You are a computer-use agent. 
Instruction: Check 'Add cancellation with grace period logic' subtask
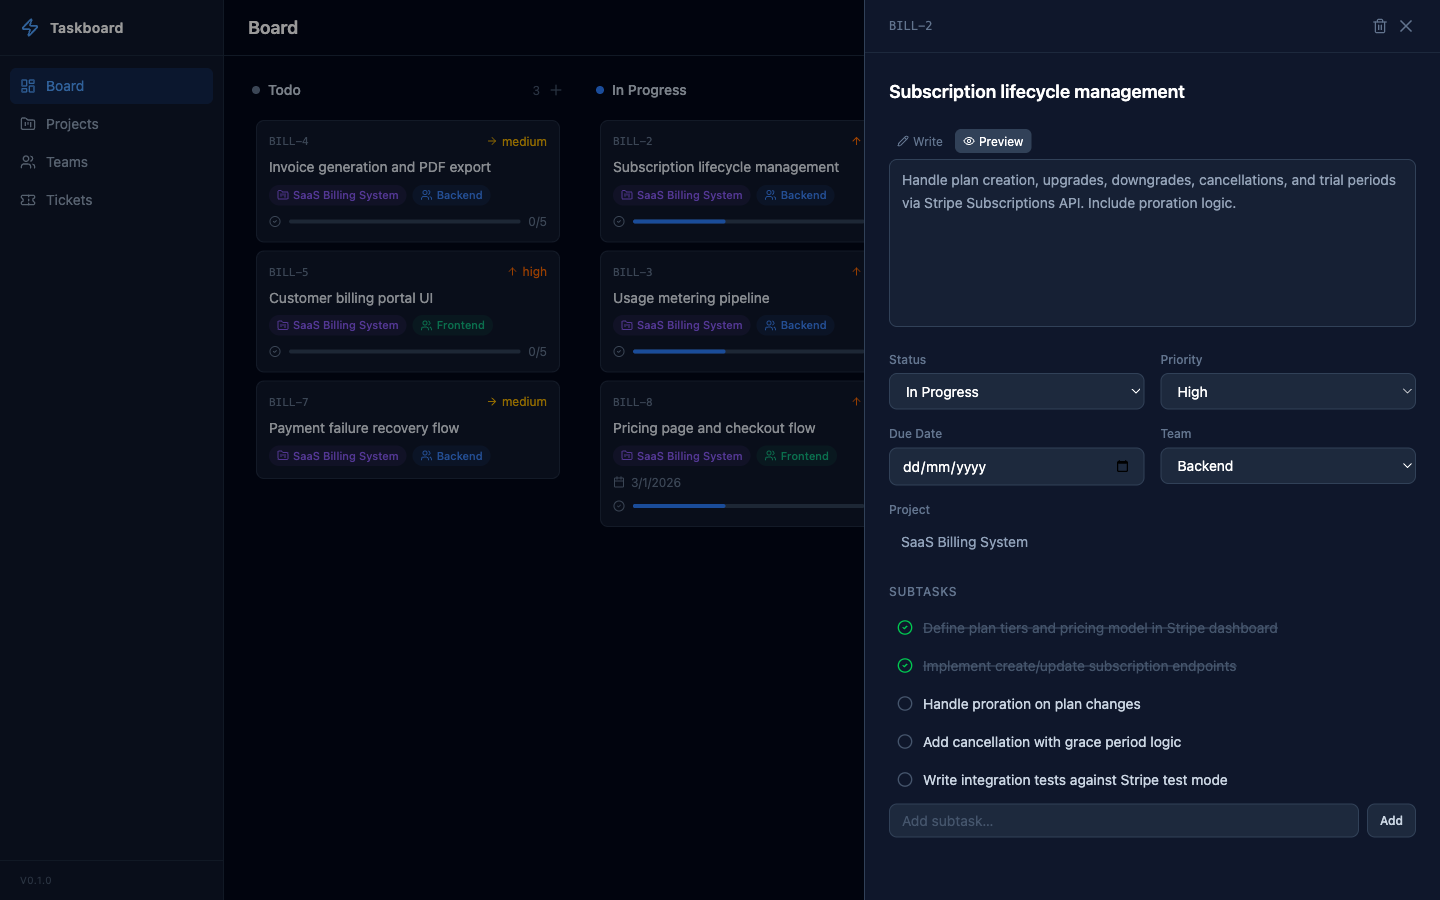905,742
